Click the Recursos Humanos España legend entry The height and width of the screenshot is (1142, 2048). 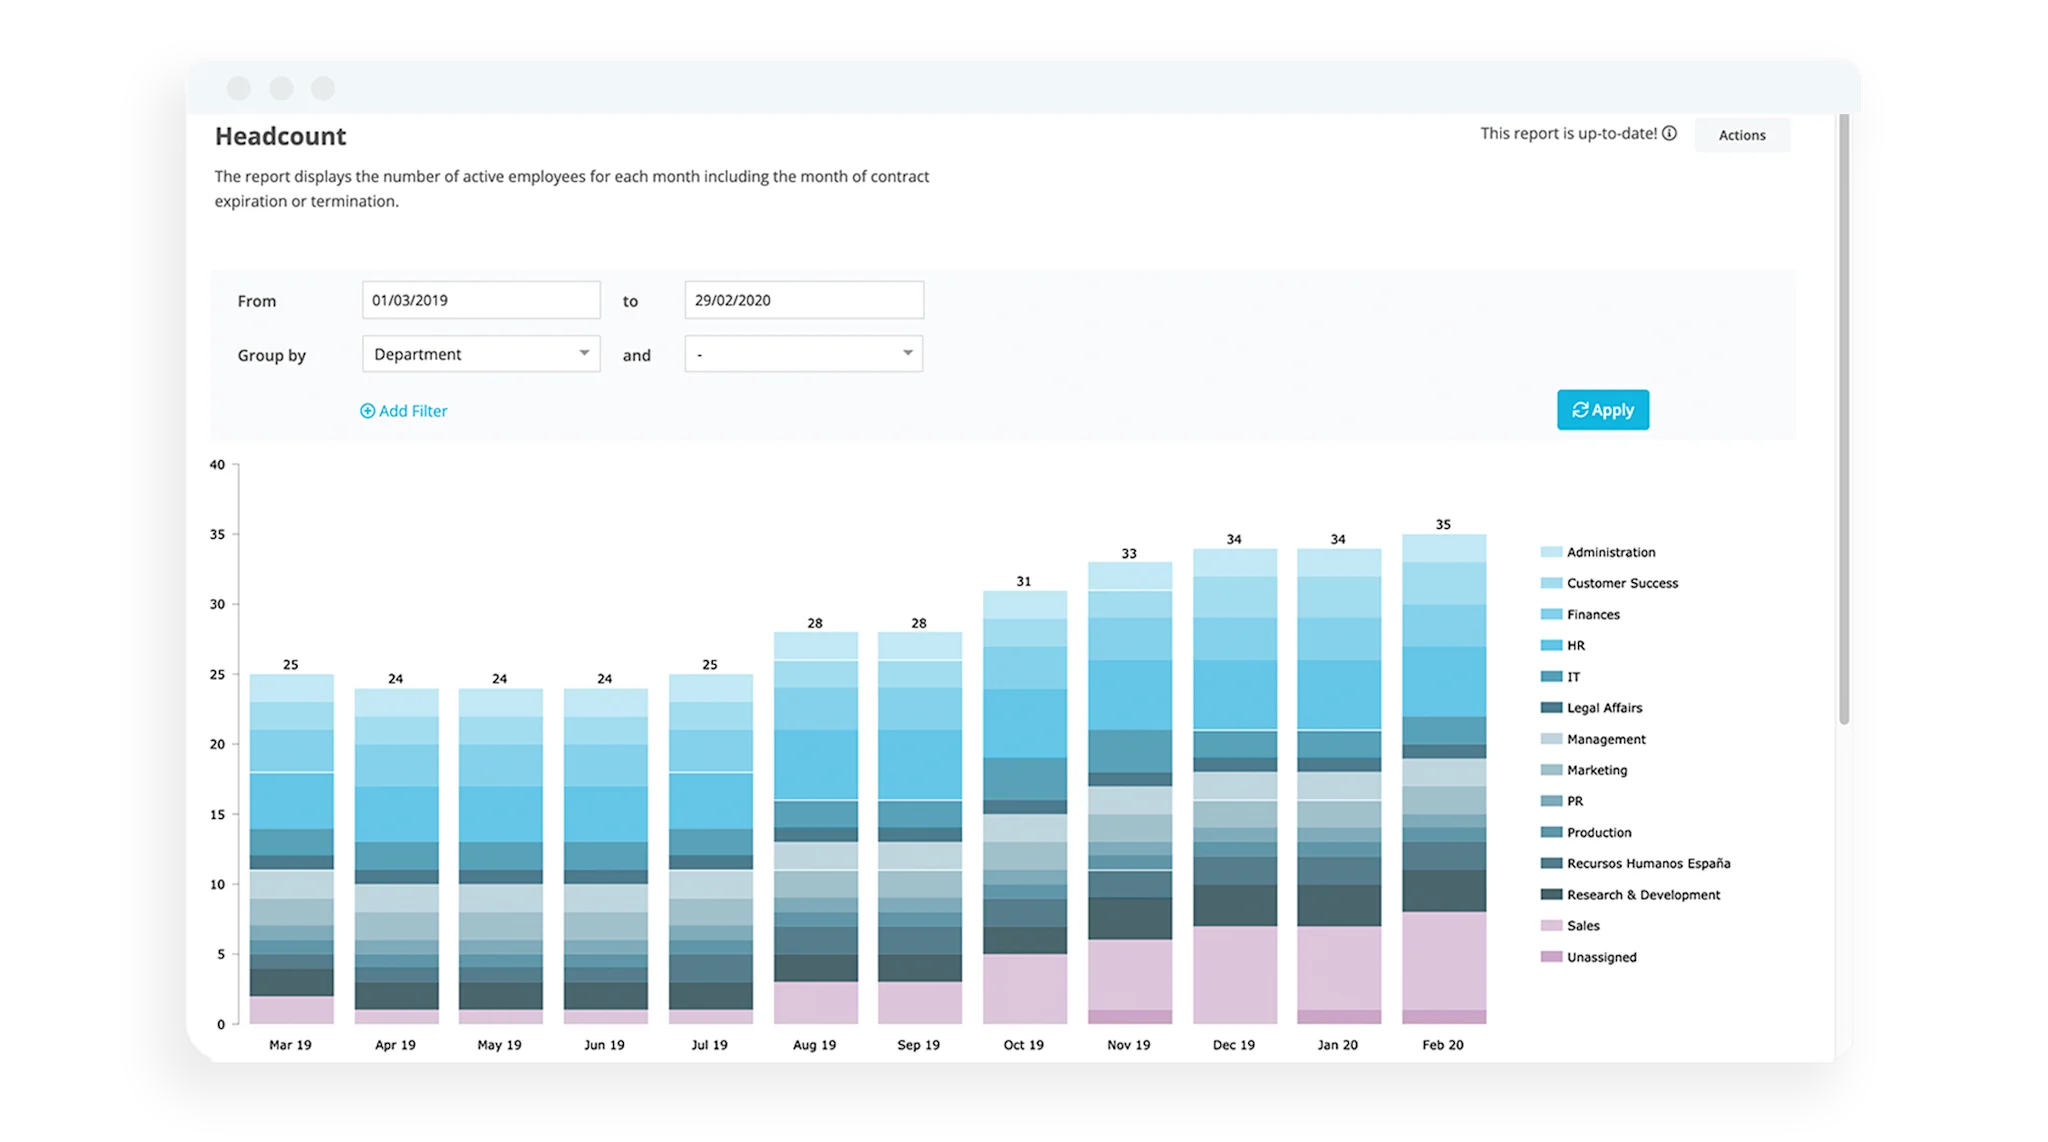pos(1647,864)
